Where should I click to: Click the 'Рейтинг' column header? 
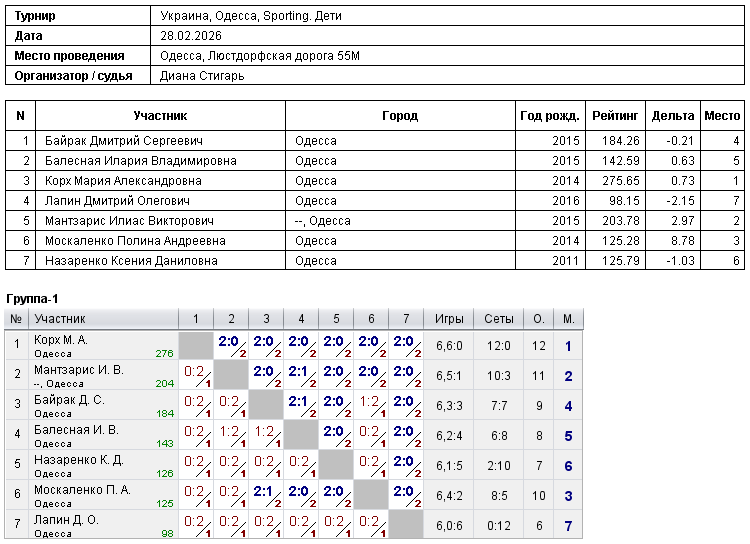click(x=615, y=116)
